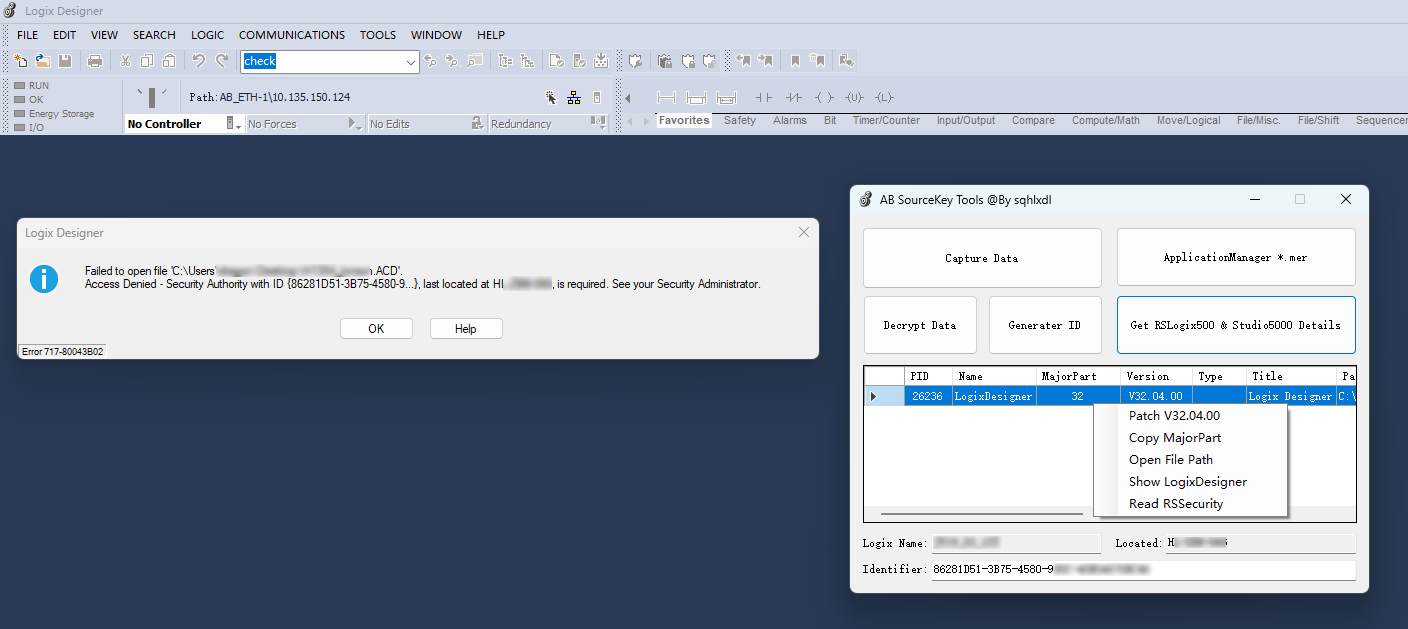Select the Examine Off (XIO) instruction icon
The height and width of the screenshot is (629, 1408).
[794, 98]
